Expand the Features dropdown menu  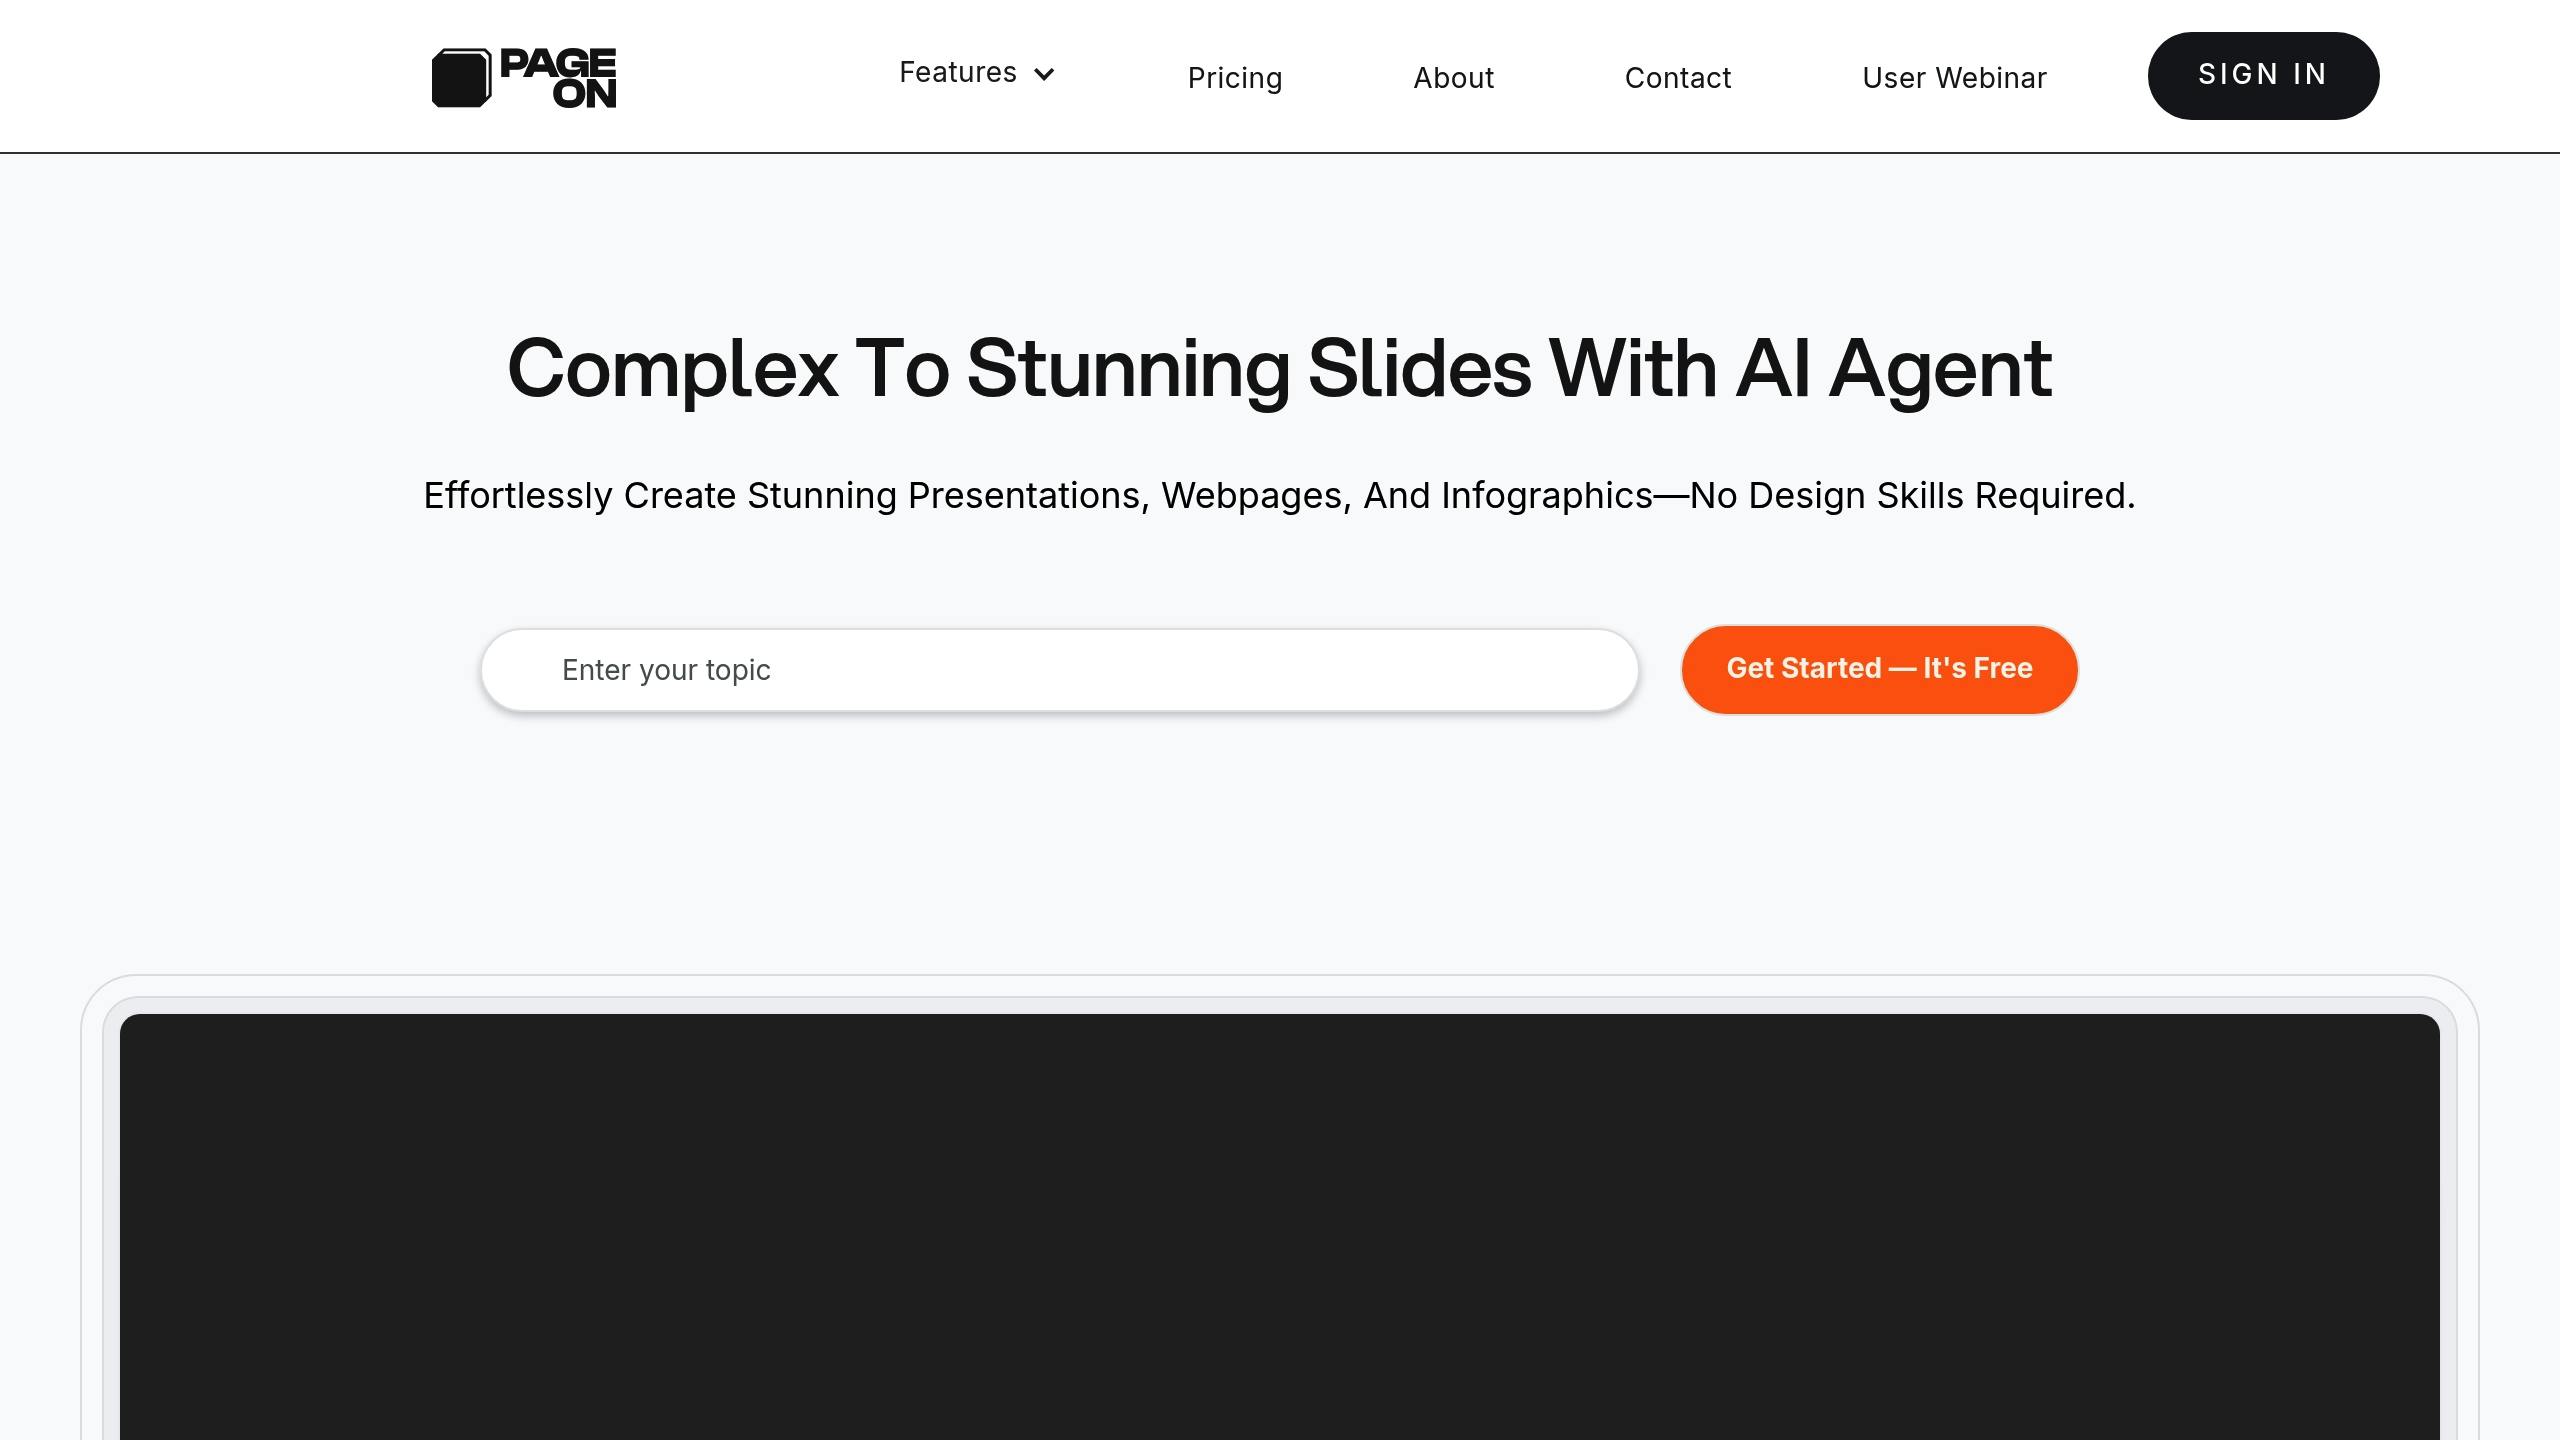coord(976,72)
